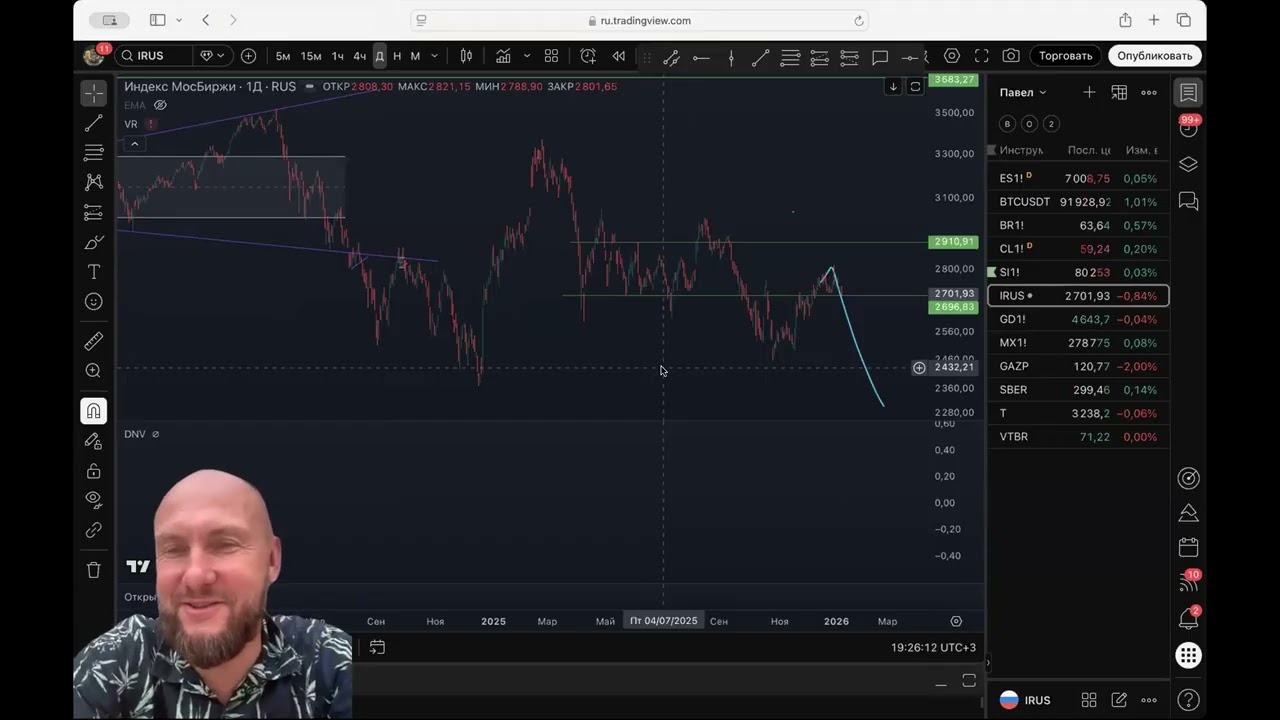Open the apps grid button

click(x=1188, y=656)
